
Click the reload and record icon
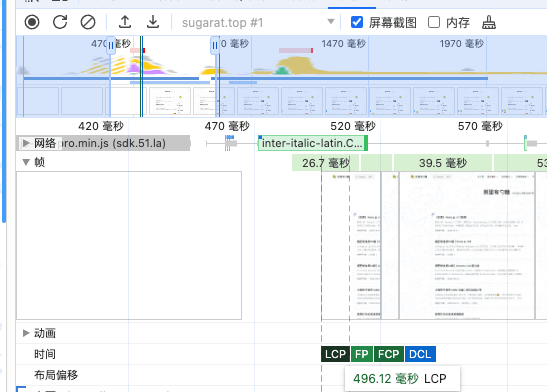(x=60, y=22)
